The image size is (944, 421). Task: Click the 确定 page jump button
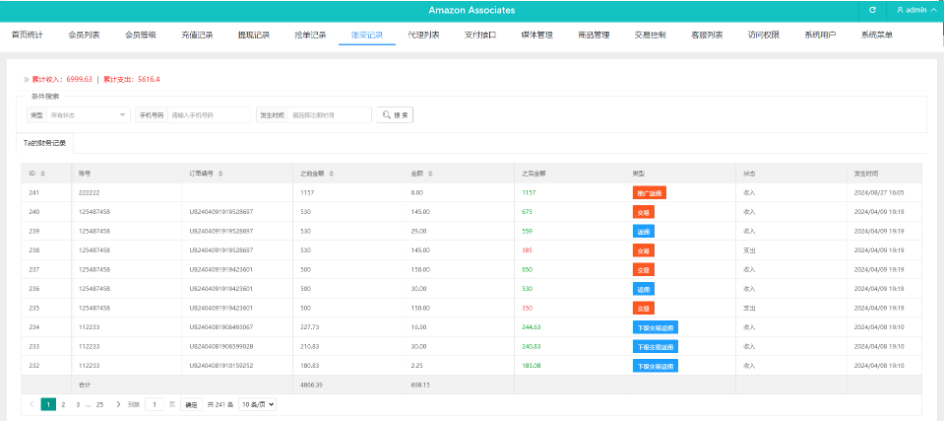click(191, 405)
